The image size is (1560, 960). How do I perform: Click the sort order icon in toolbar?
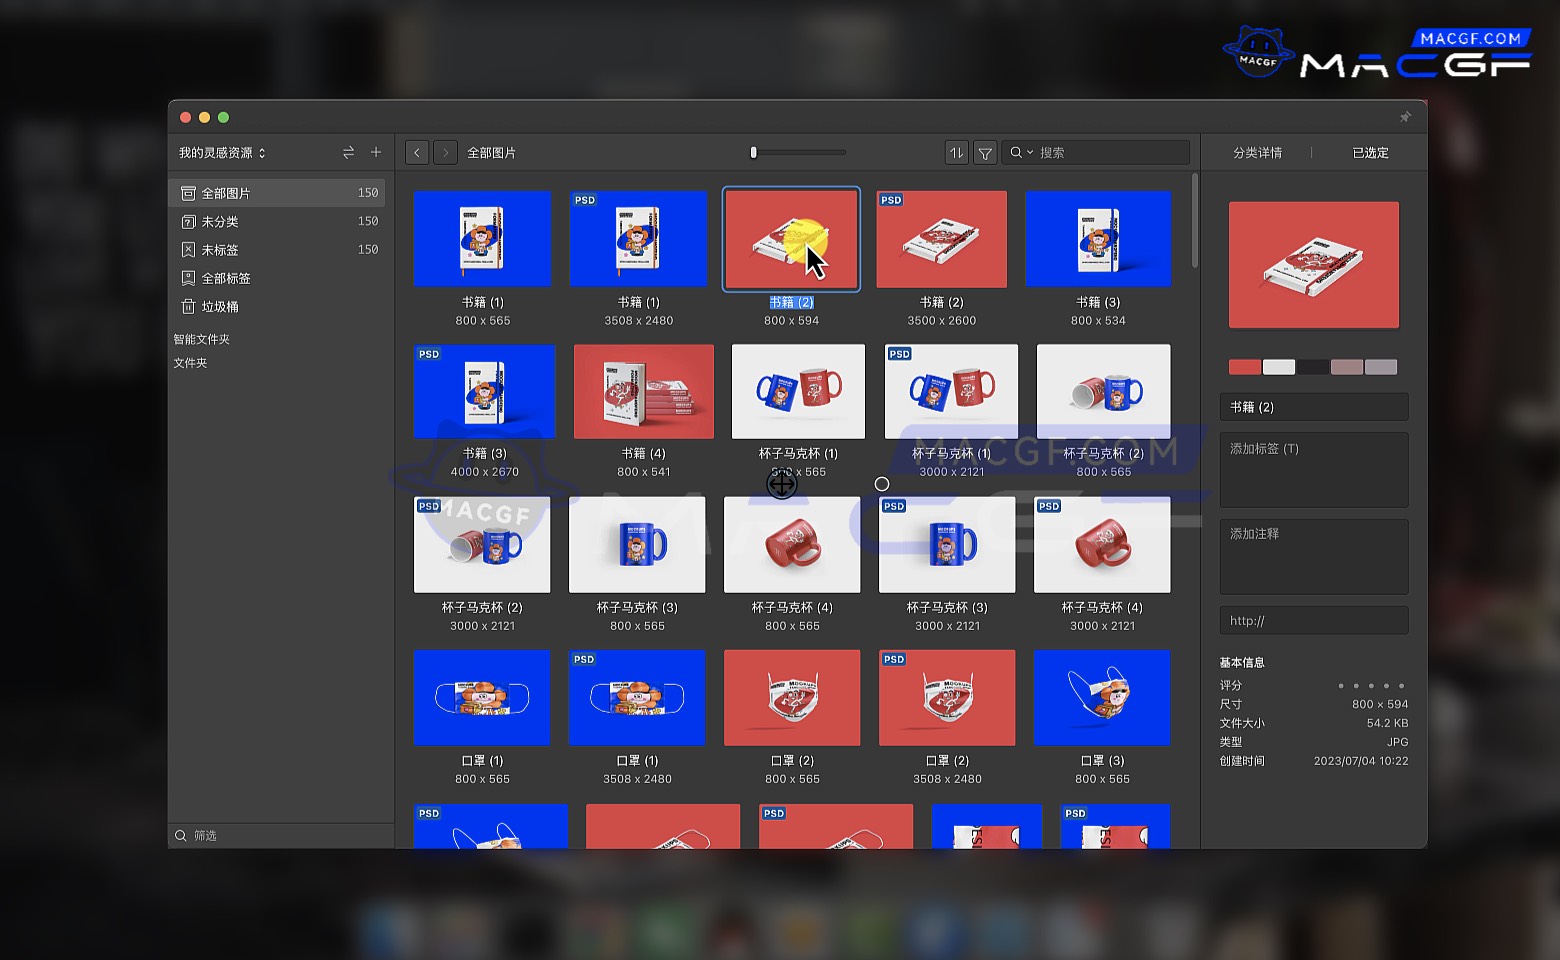(956, 153)
